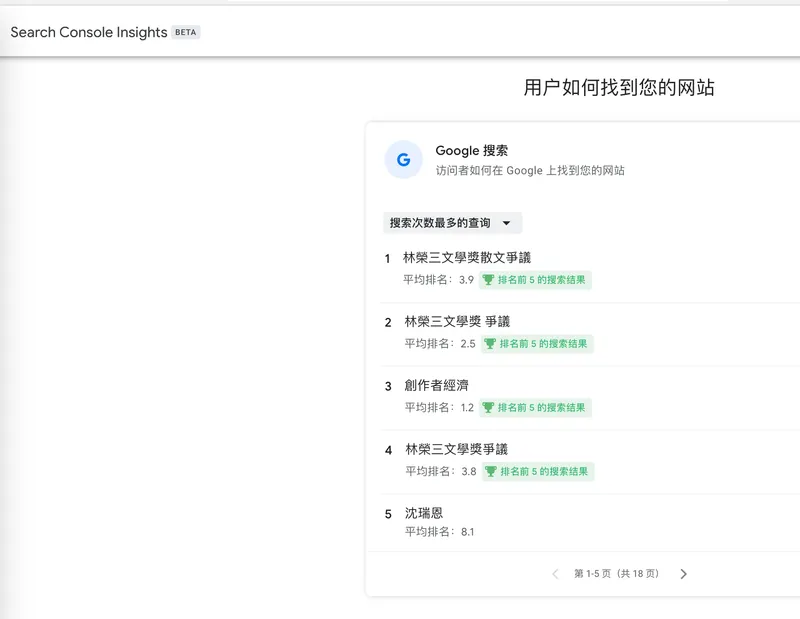This screenshot has width=800, height=619.
Task: Click the BETA label badge
Action: (x=186, y=32)
